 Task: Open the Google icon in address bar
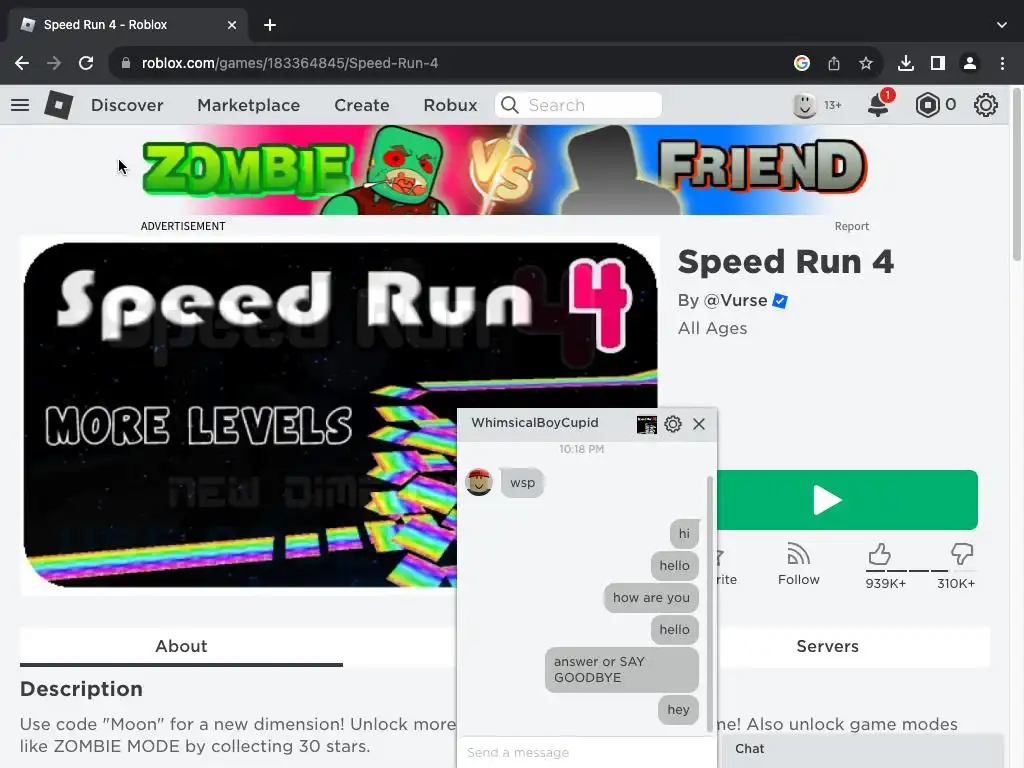[x=802, y=63]
